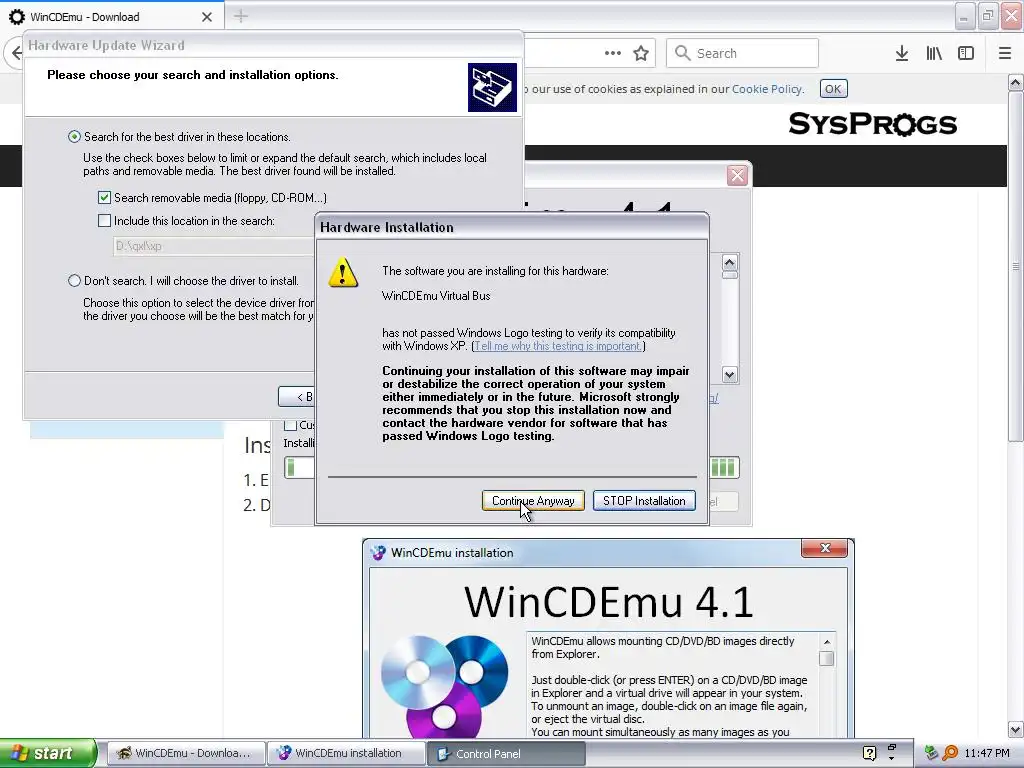Click the SysProgs logo

(872, 124)
